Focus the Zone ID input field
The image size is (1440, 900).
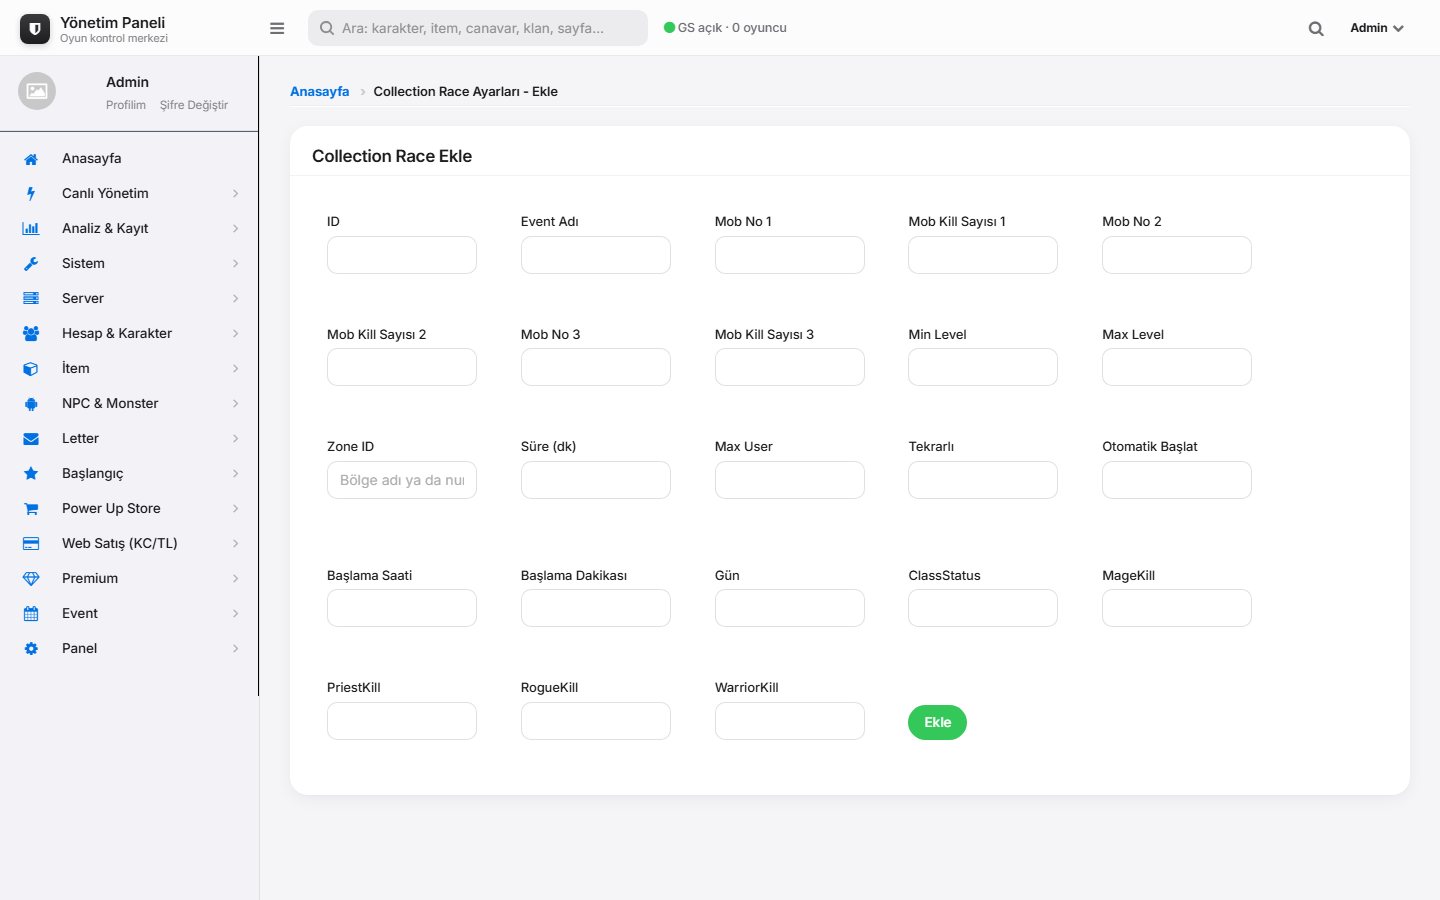(x=402, y=480)
